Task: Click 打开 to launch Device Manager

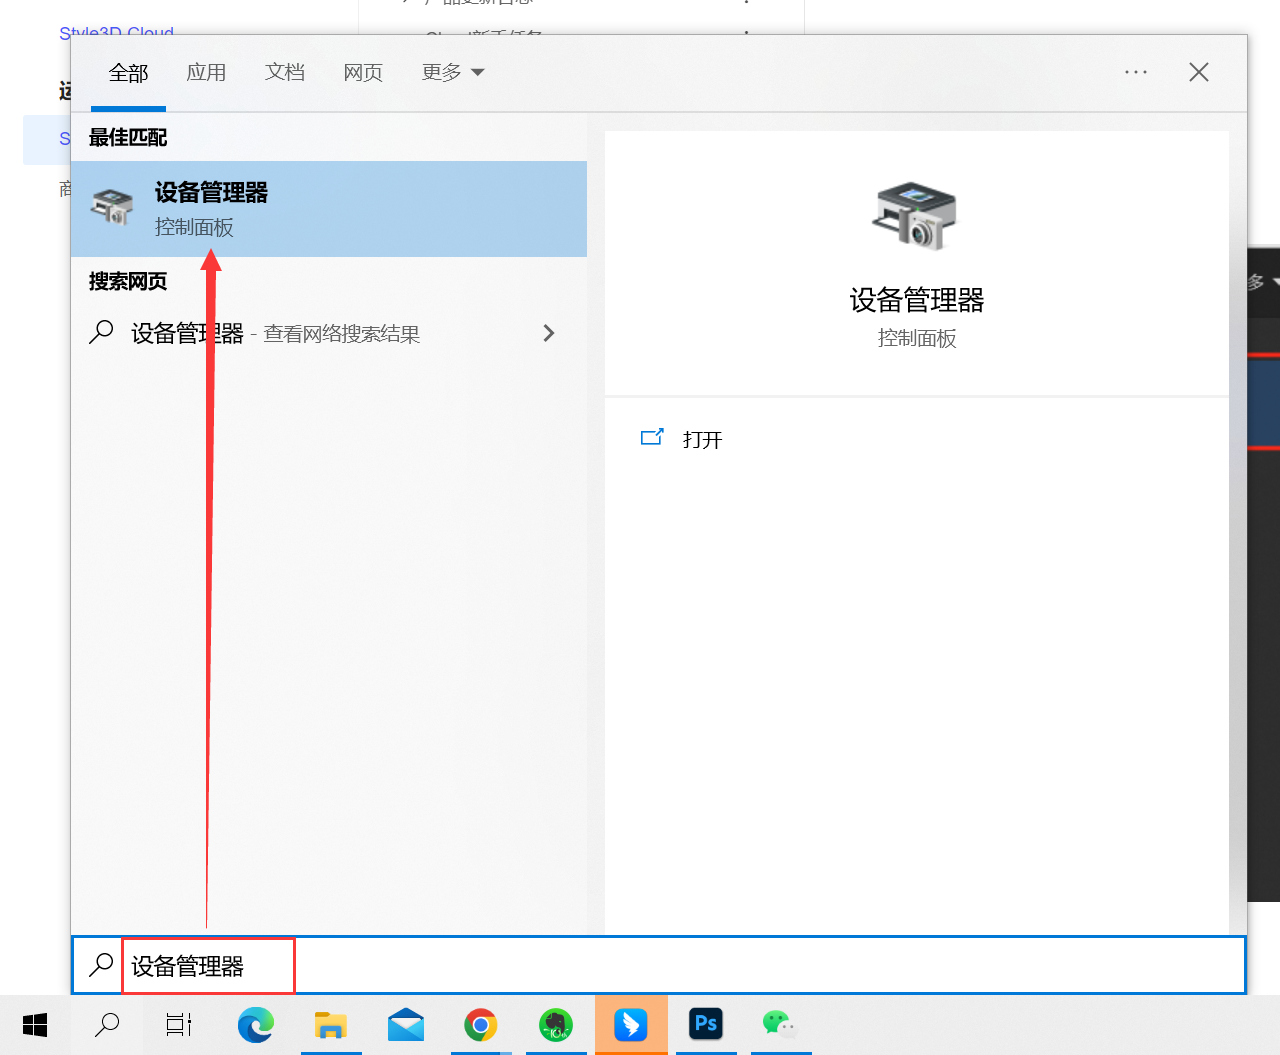Action: coord(702,440)
